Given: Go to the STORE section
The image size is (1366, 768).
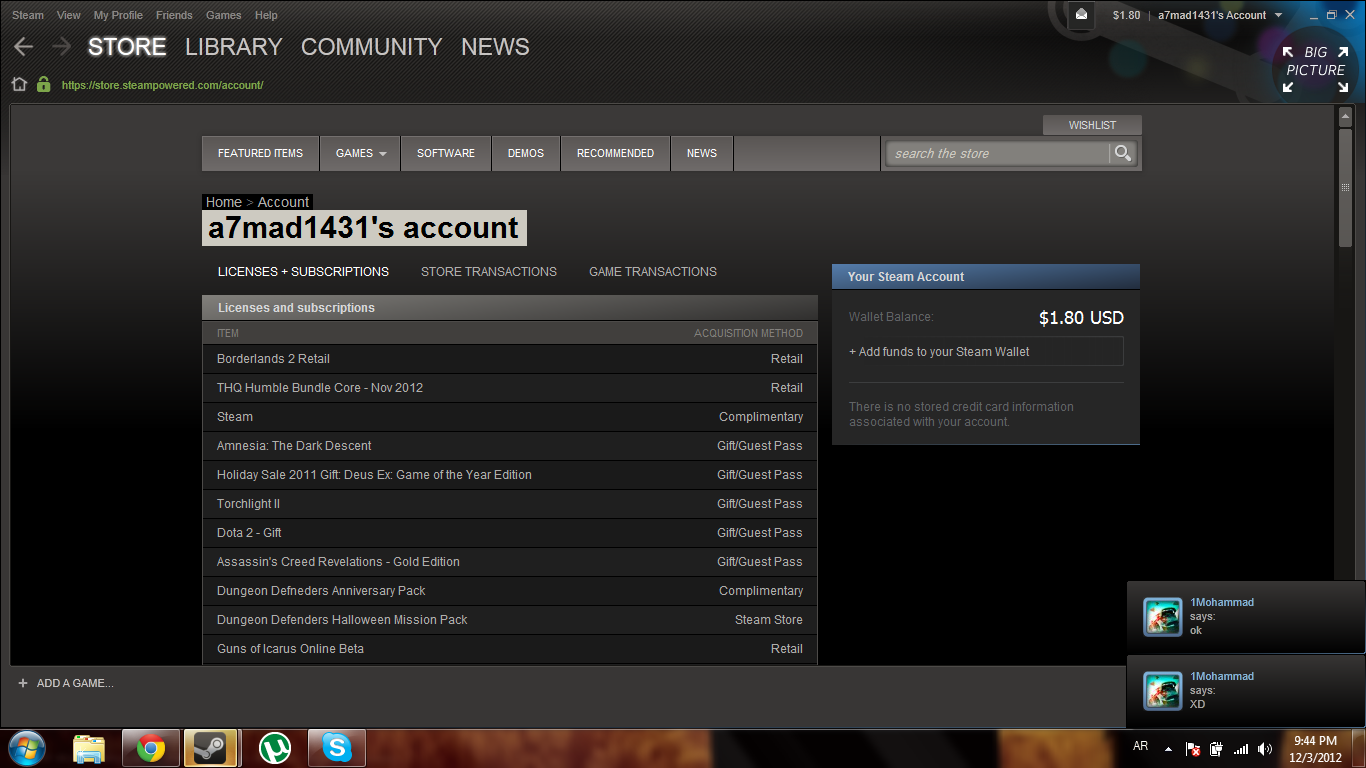Looking at the screenshot, I should (x=127, y=47).
